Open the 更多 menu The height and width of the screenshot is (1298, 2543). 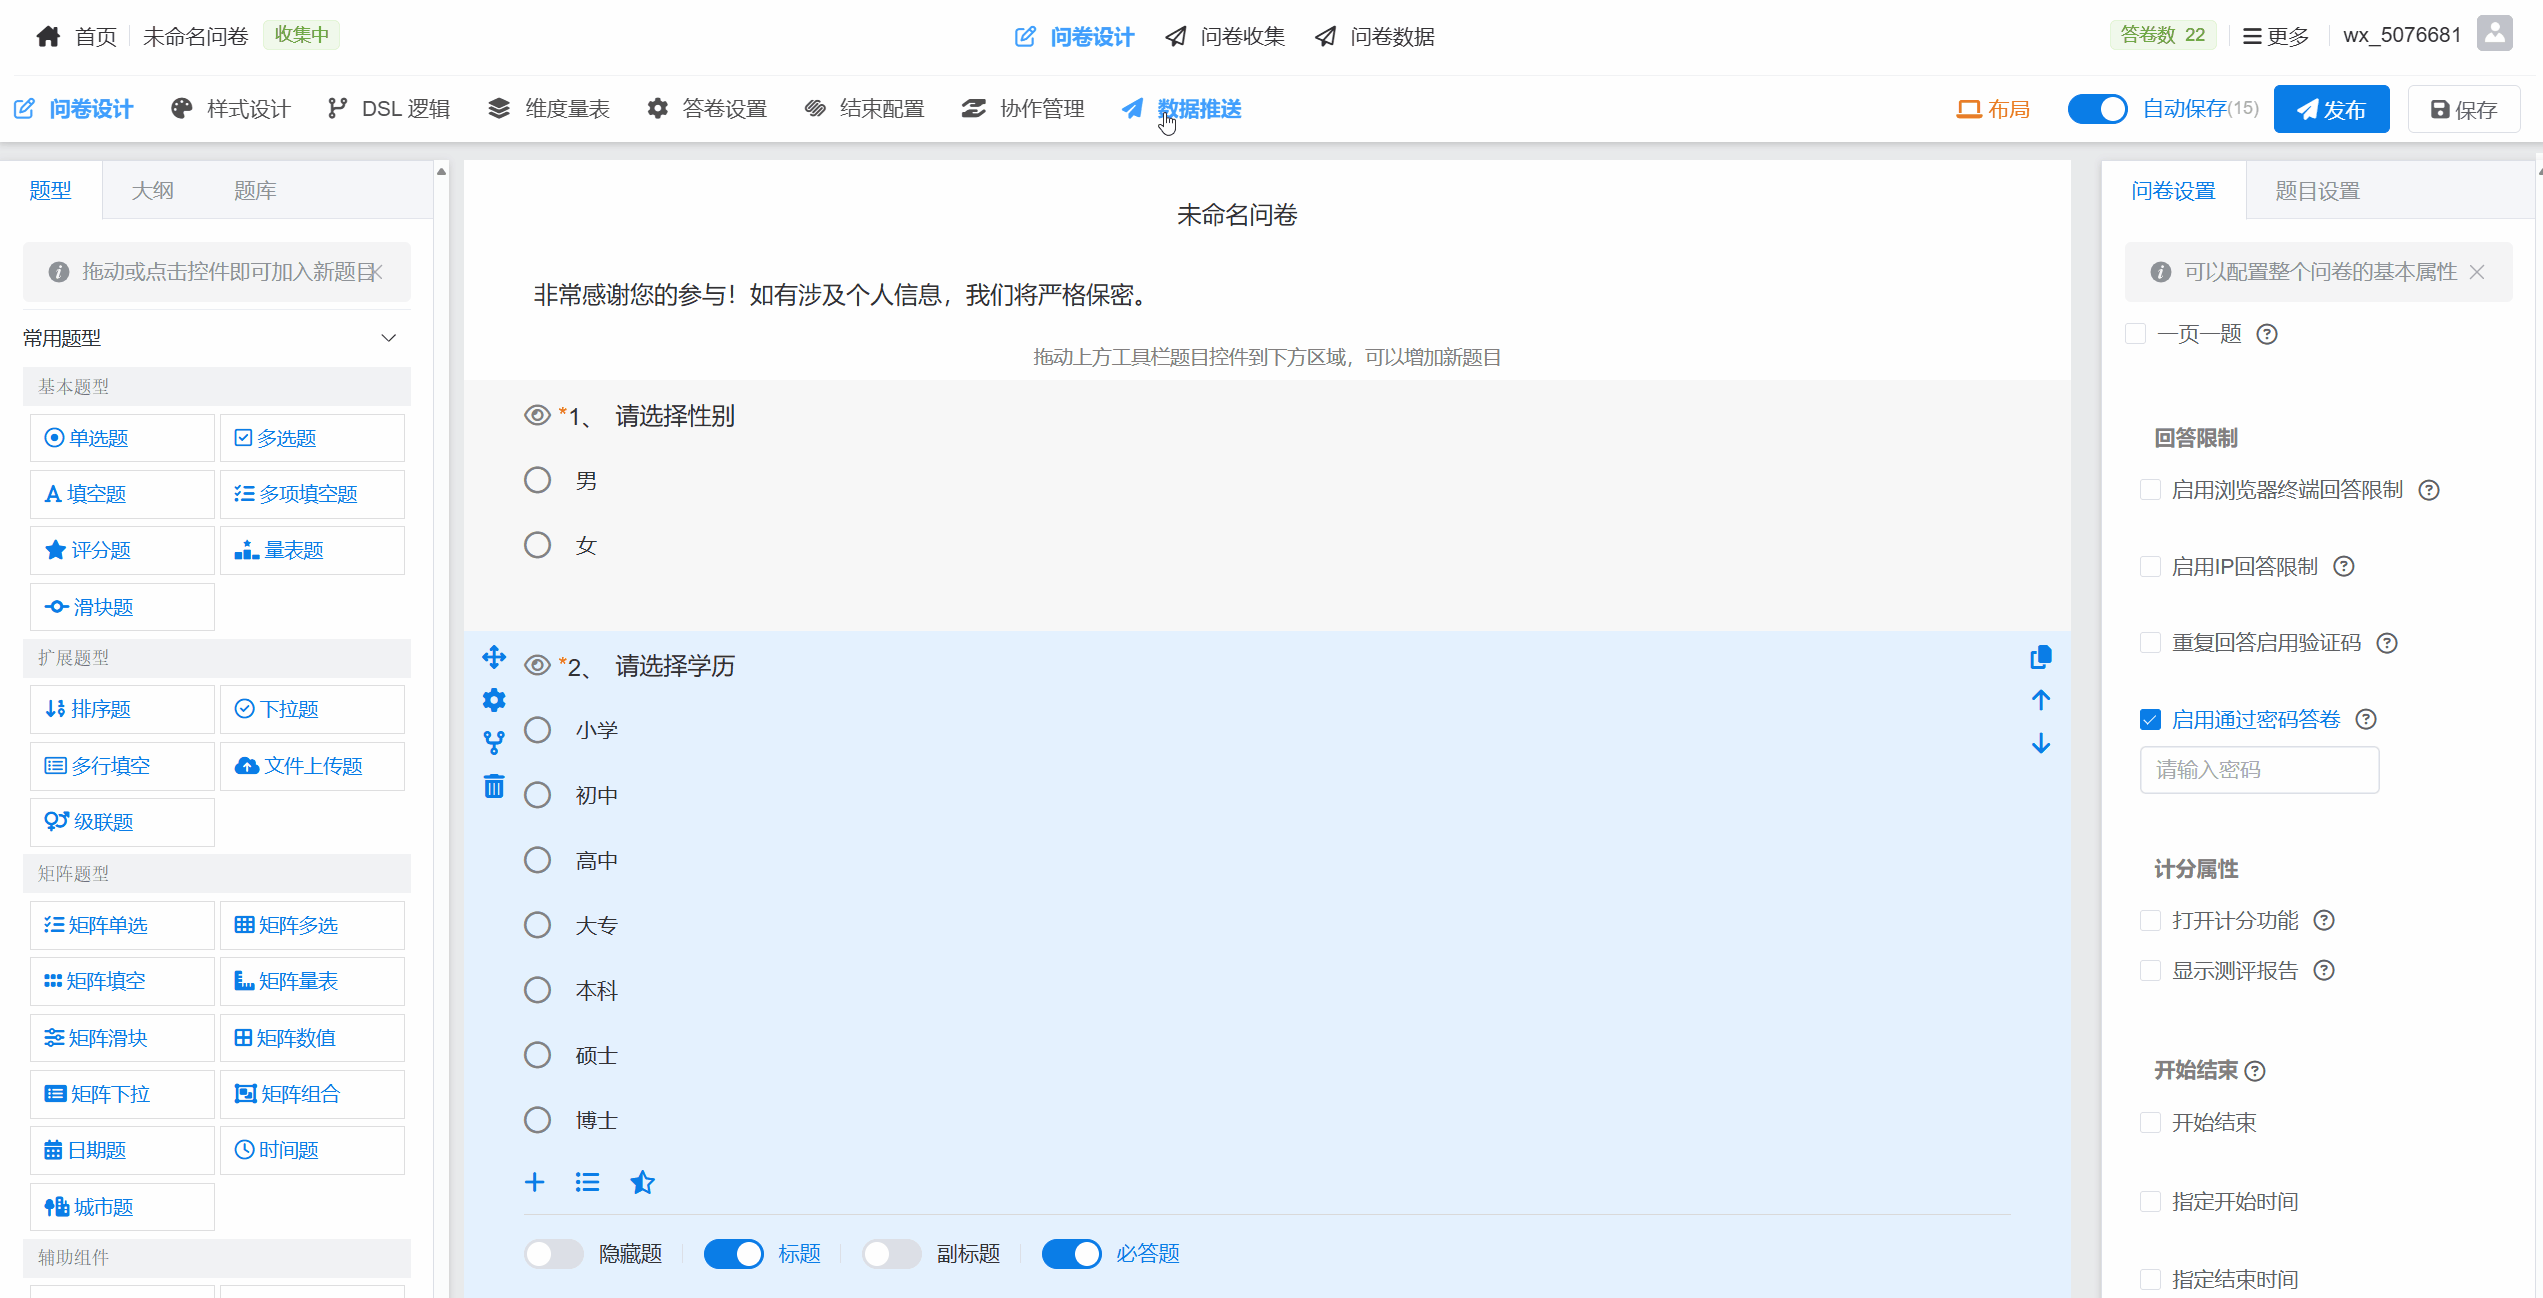point(2276,36)
